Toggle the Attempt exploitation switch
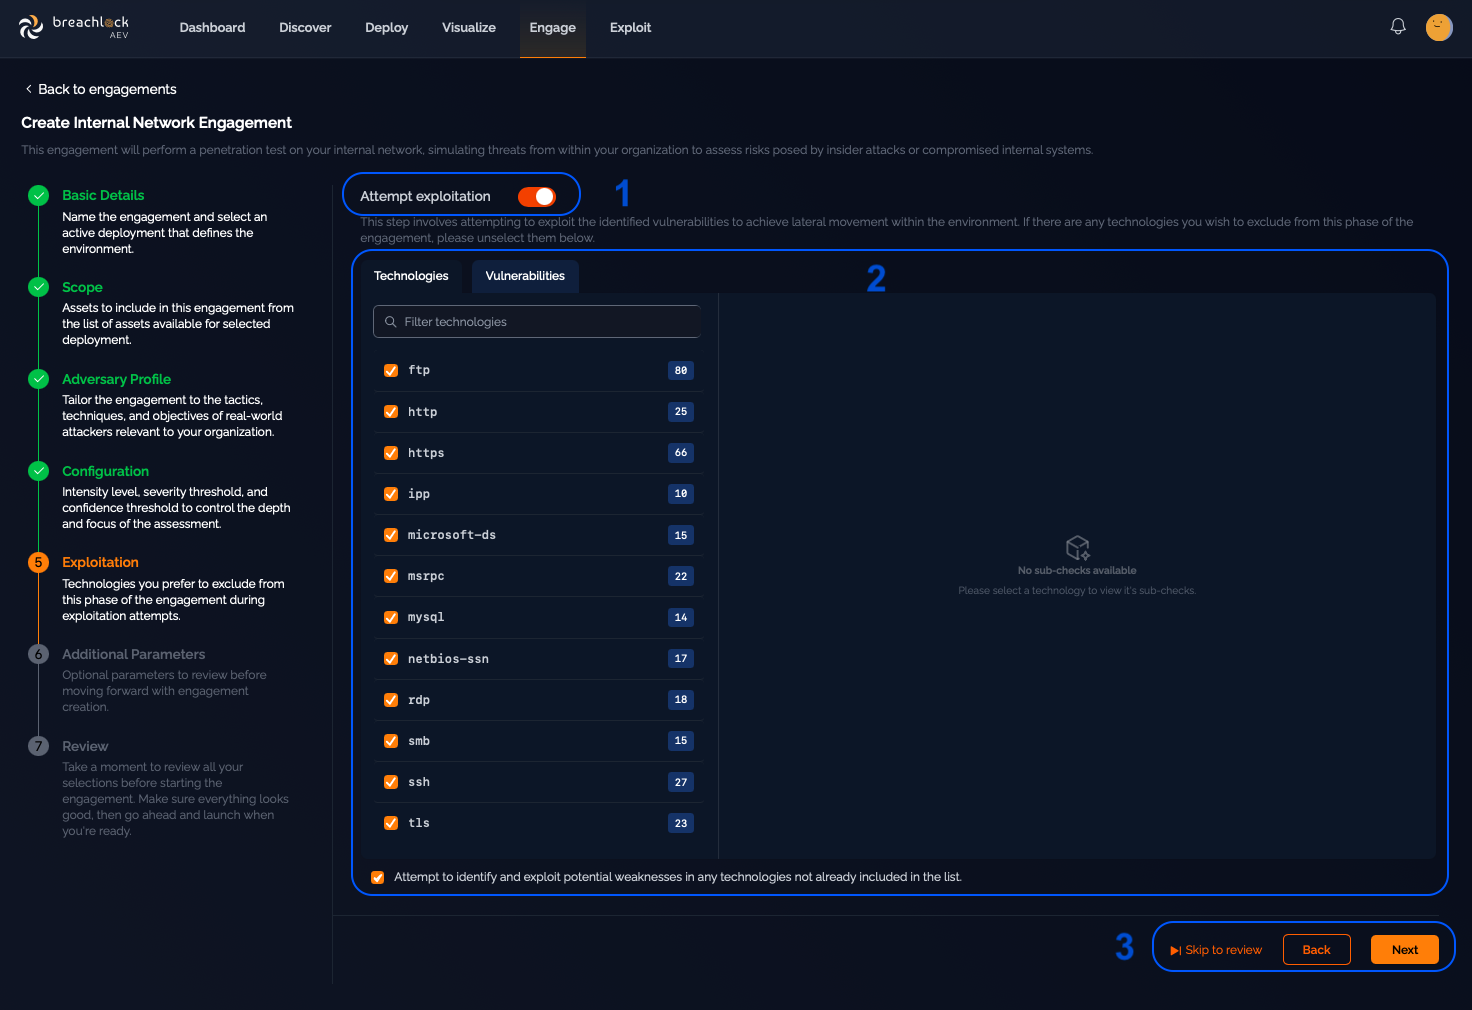Screen dimensions: 1472x1010 pos(537,196)
